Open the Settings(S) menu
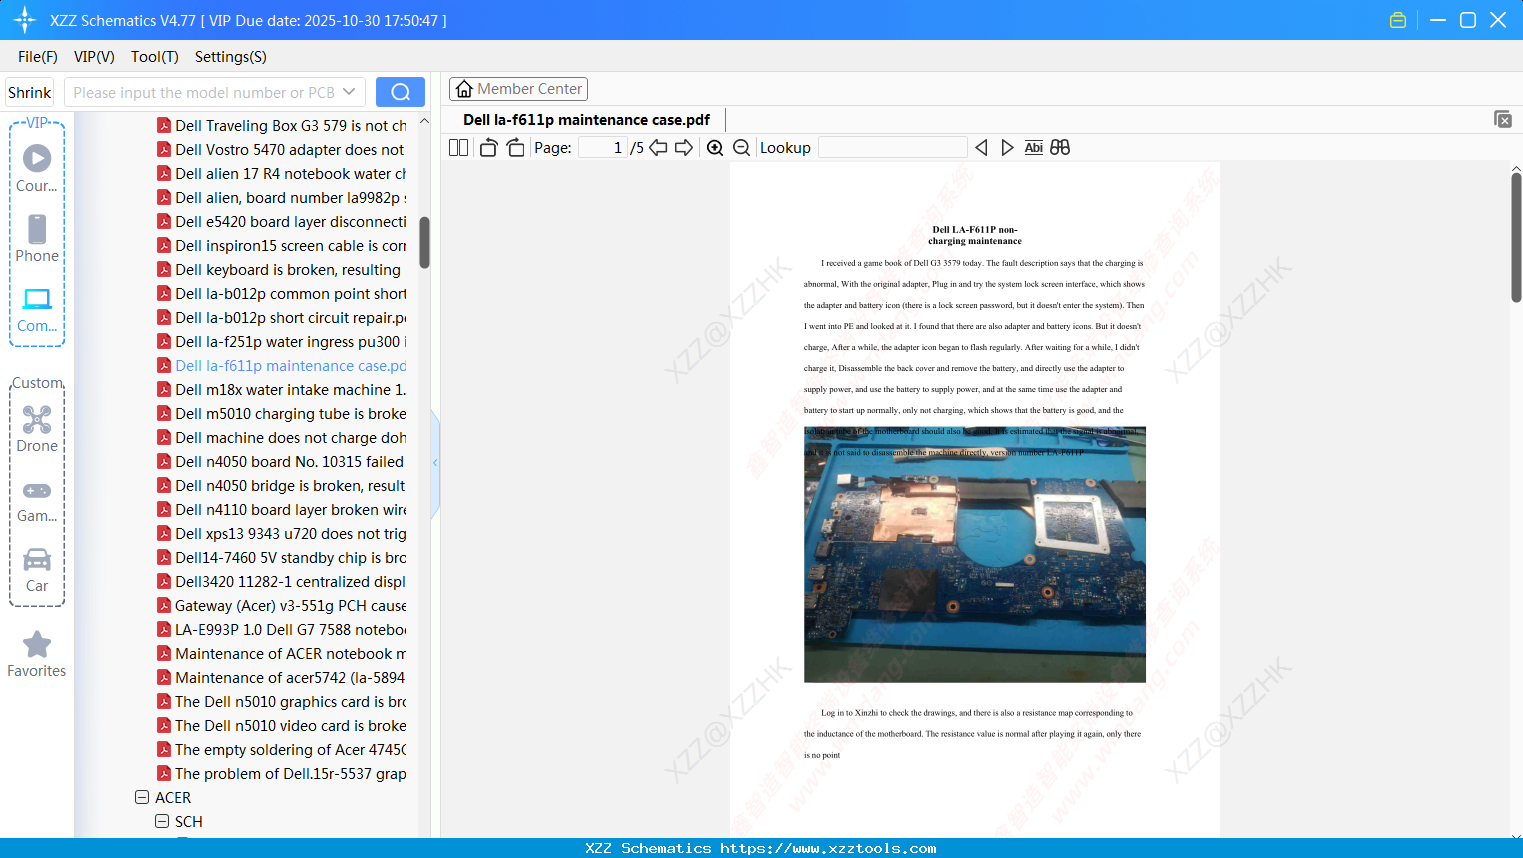1523x858 pixels. click(x=231, y=57)
